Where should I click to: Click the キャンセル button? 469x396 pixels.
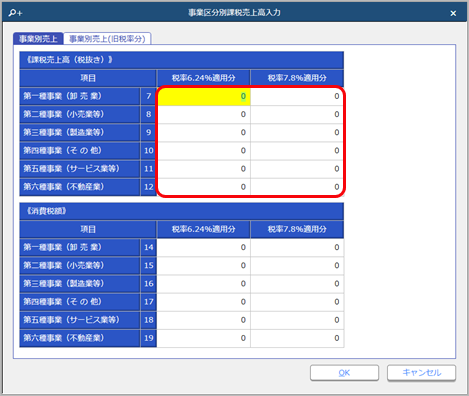pos(421,373)
